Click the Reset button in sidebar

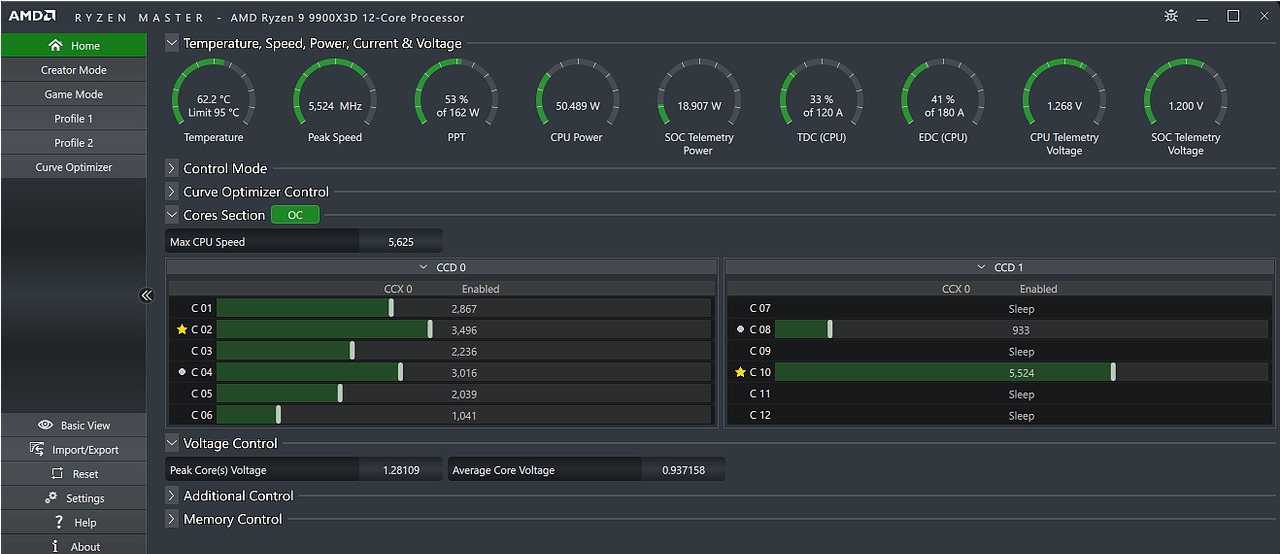click(x=73, y=474)
